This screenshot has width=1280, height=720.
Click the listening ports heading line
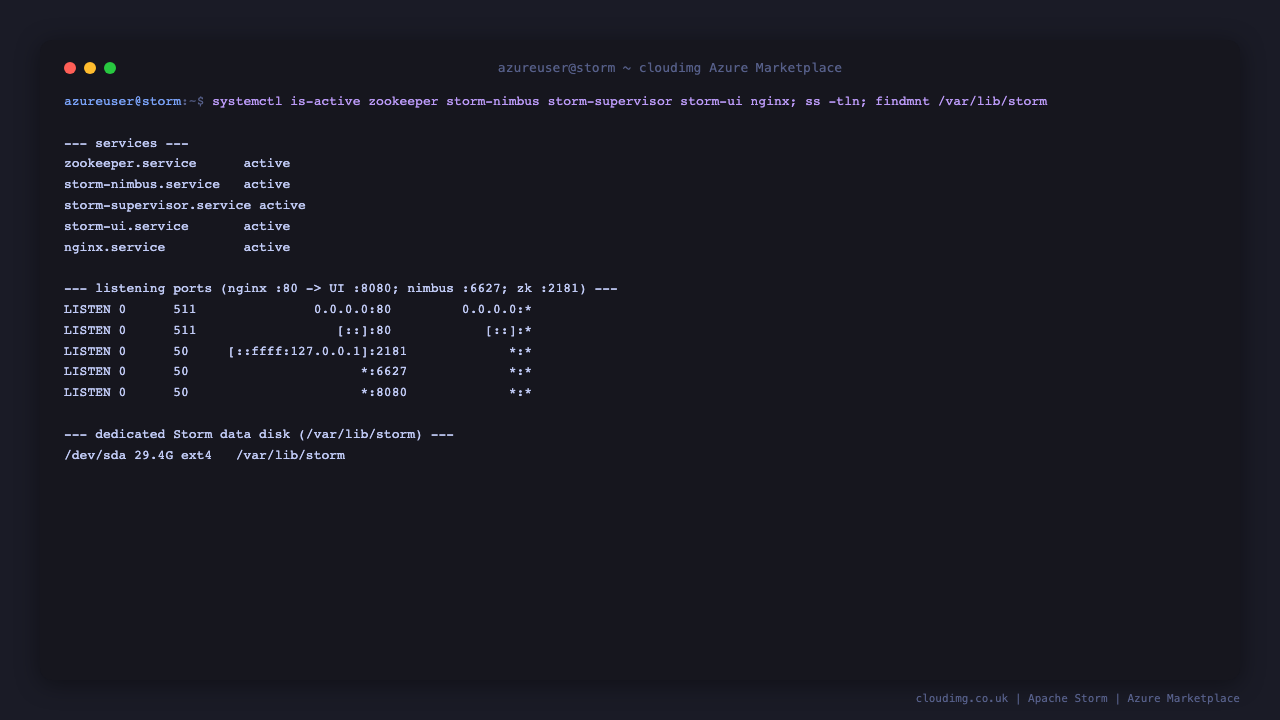341,288
